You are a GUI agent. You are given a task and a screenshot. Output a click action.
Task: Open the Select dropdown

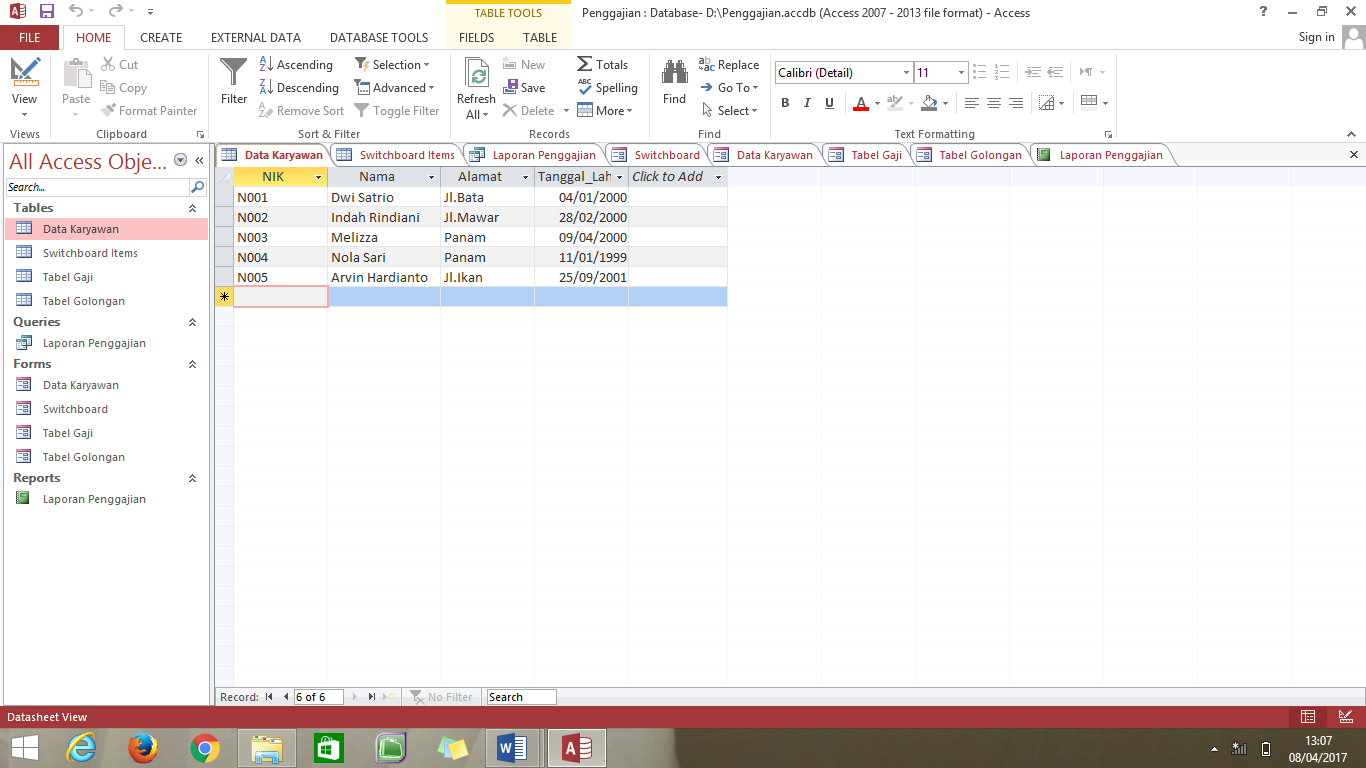[x=729, y=111]
